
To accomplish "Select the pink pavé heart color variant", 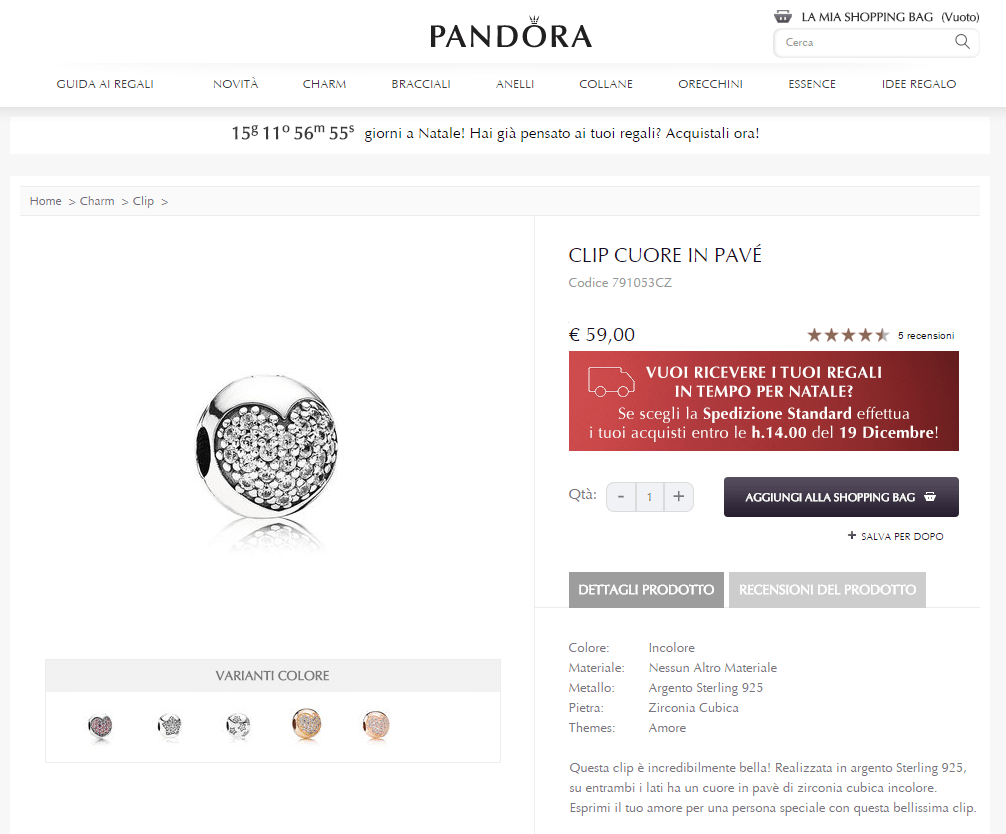I will tap(100, 725).
